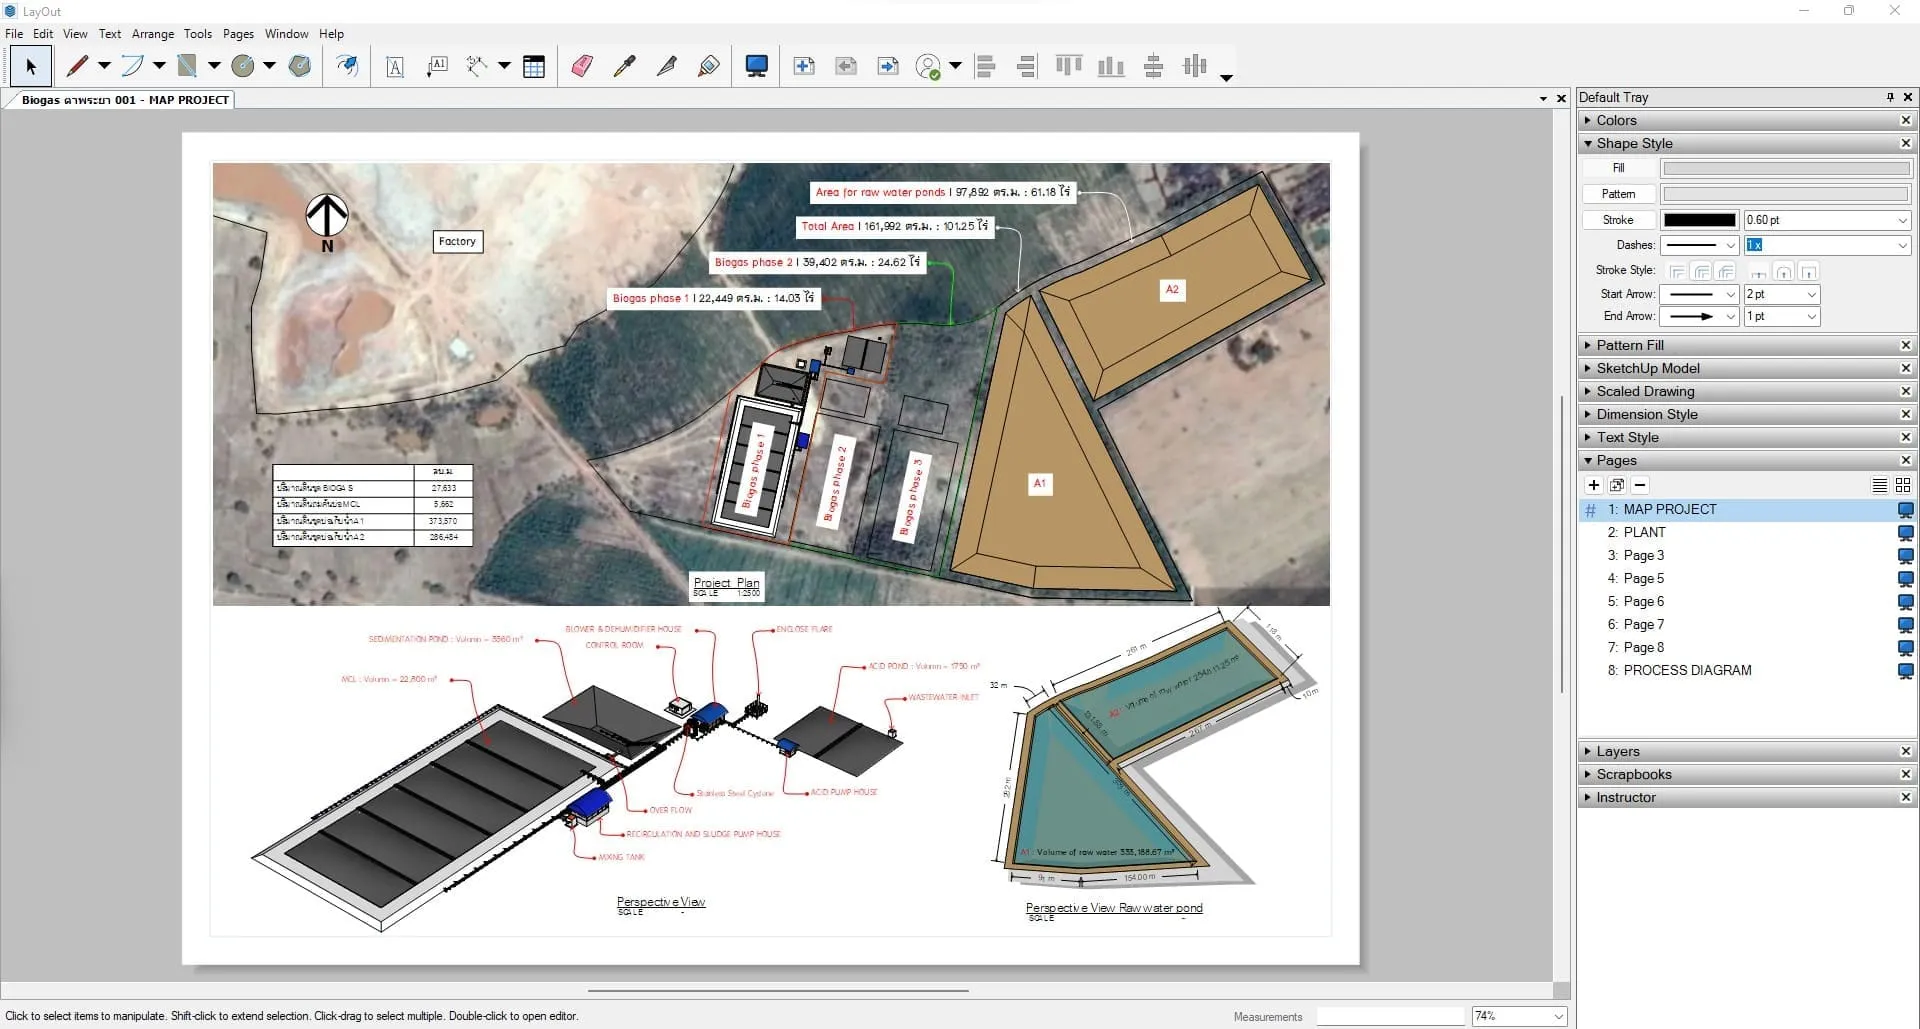Viewport: 1920px width, 1029px height.
Task: Insert a Table with table tool
Action: [x=534, y=67]
